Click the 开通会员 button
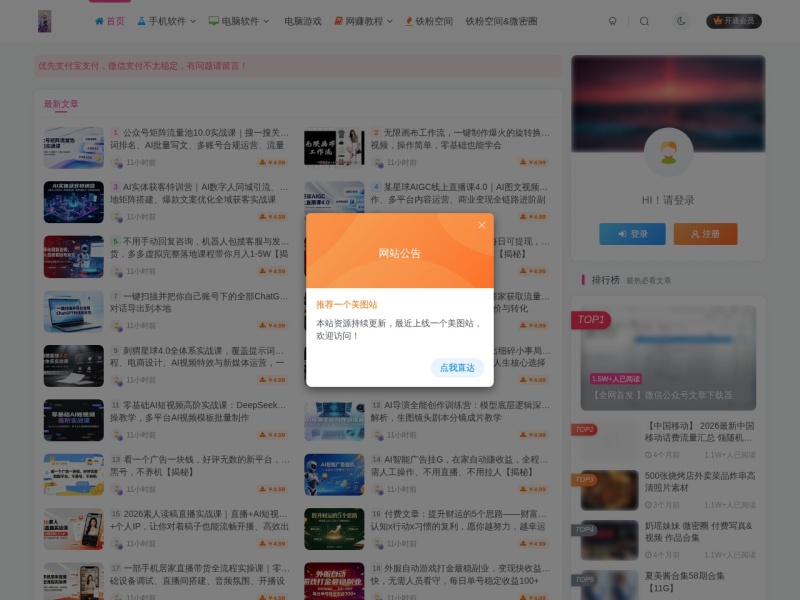The image size is (800, 600). [734, 21]
